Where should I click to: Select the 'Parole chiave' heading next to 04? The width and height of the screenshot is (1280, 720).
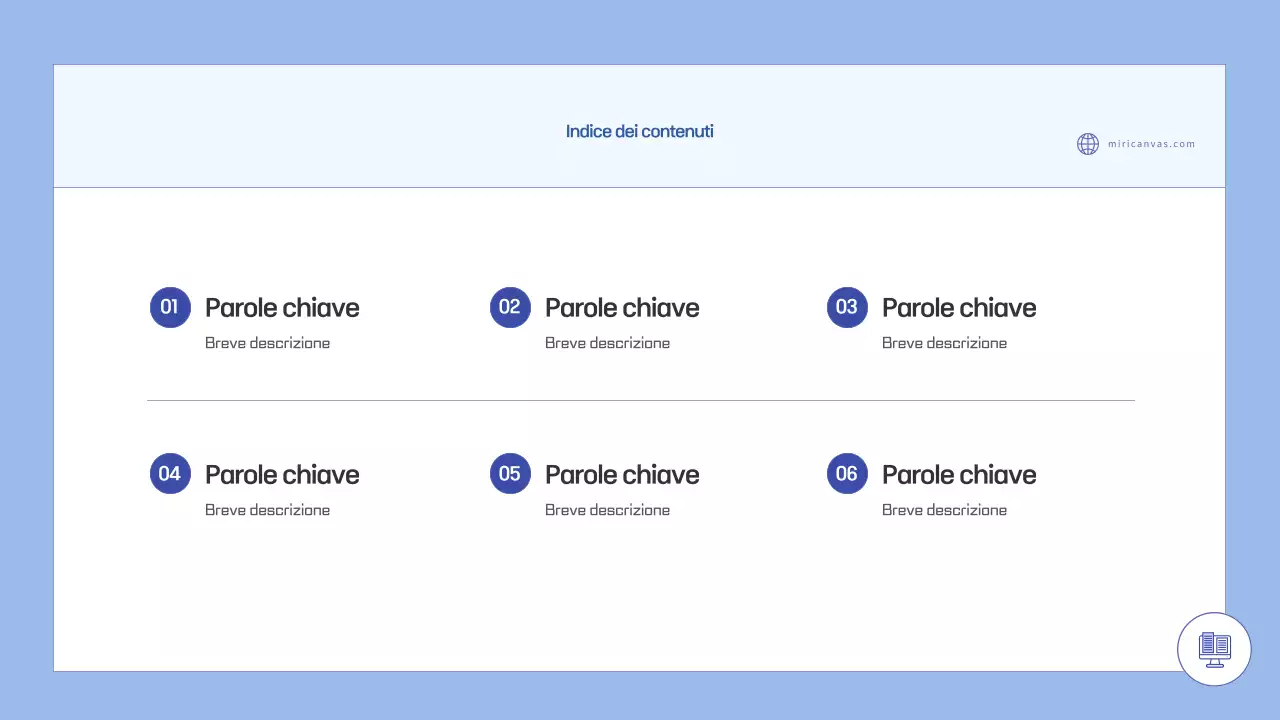pos(282,475)
